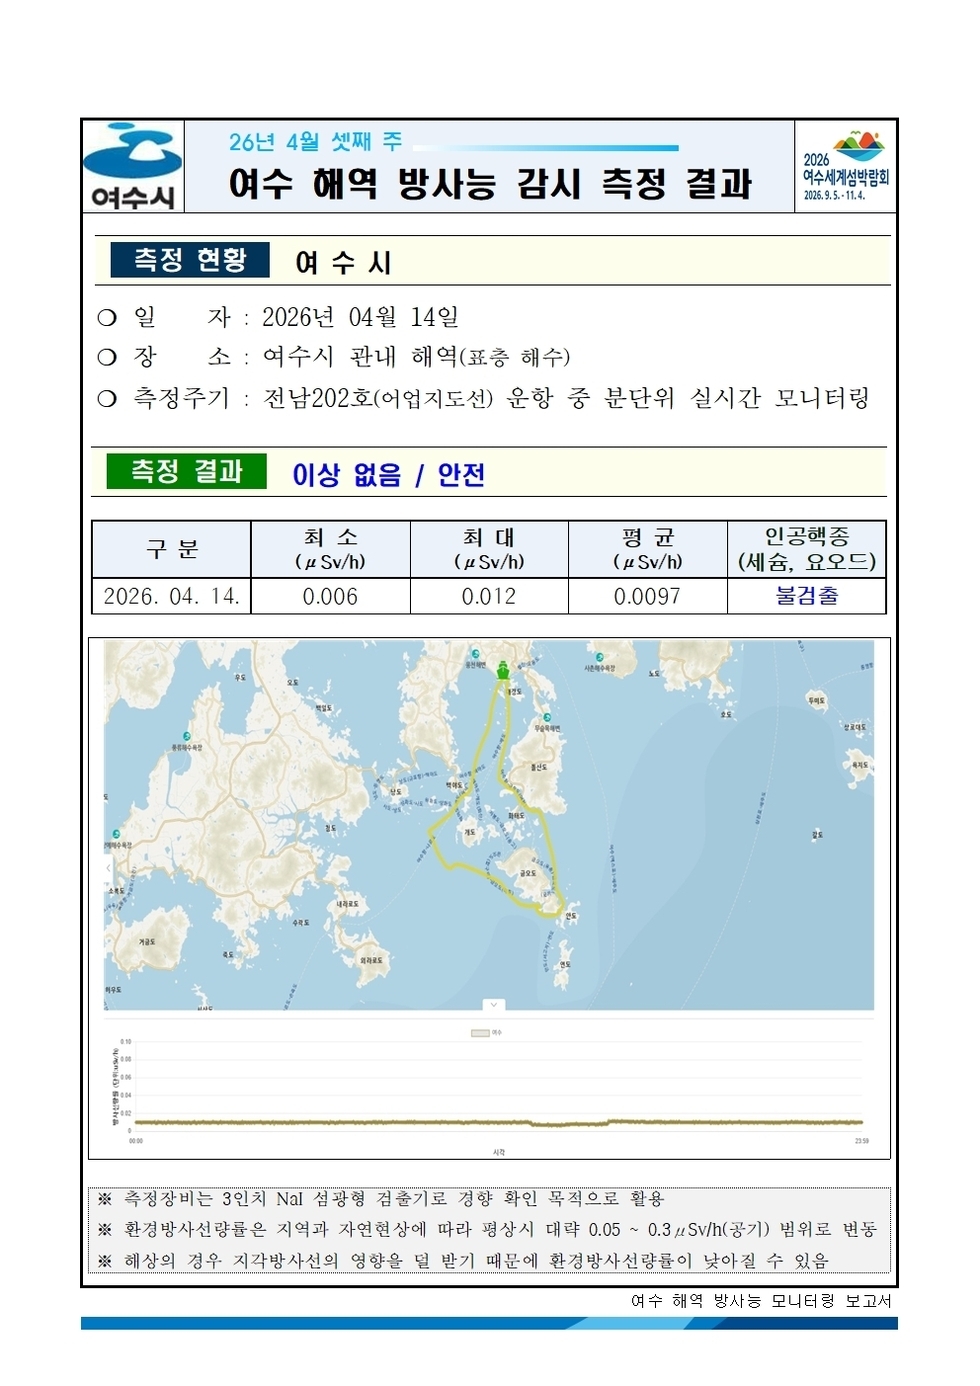980x1386 pixels.
Task: Select the date line 2026년 04월 14일
Action: 361,317
